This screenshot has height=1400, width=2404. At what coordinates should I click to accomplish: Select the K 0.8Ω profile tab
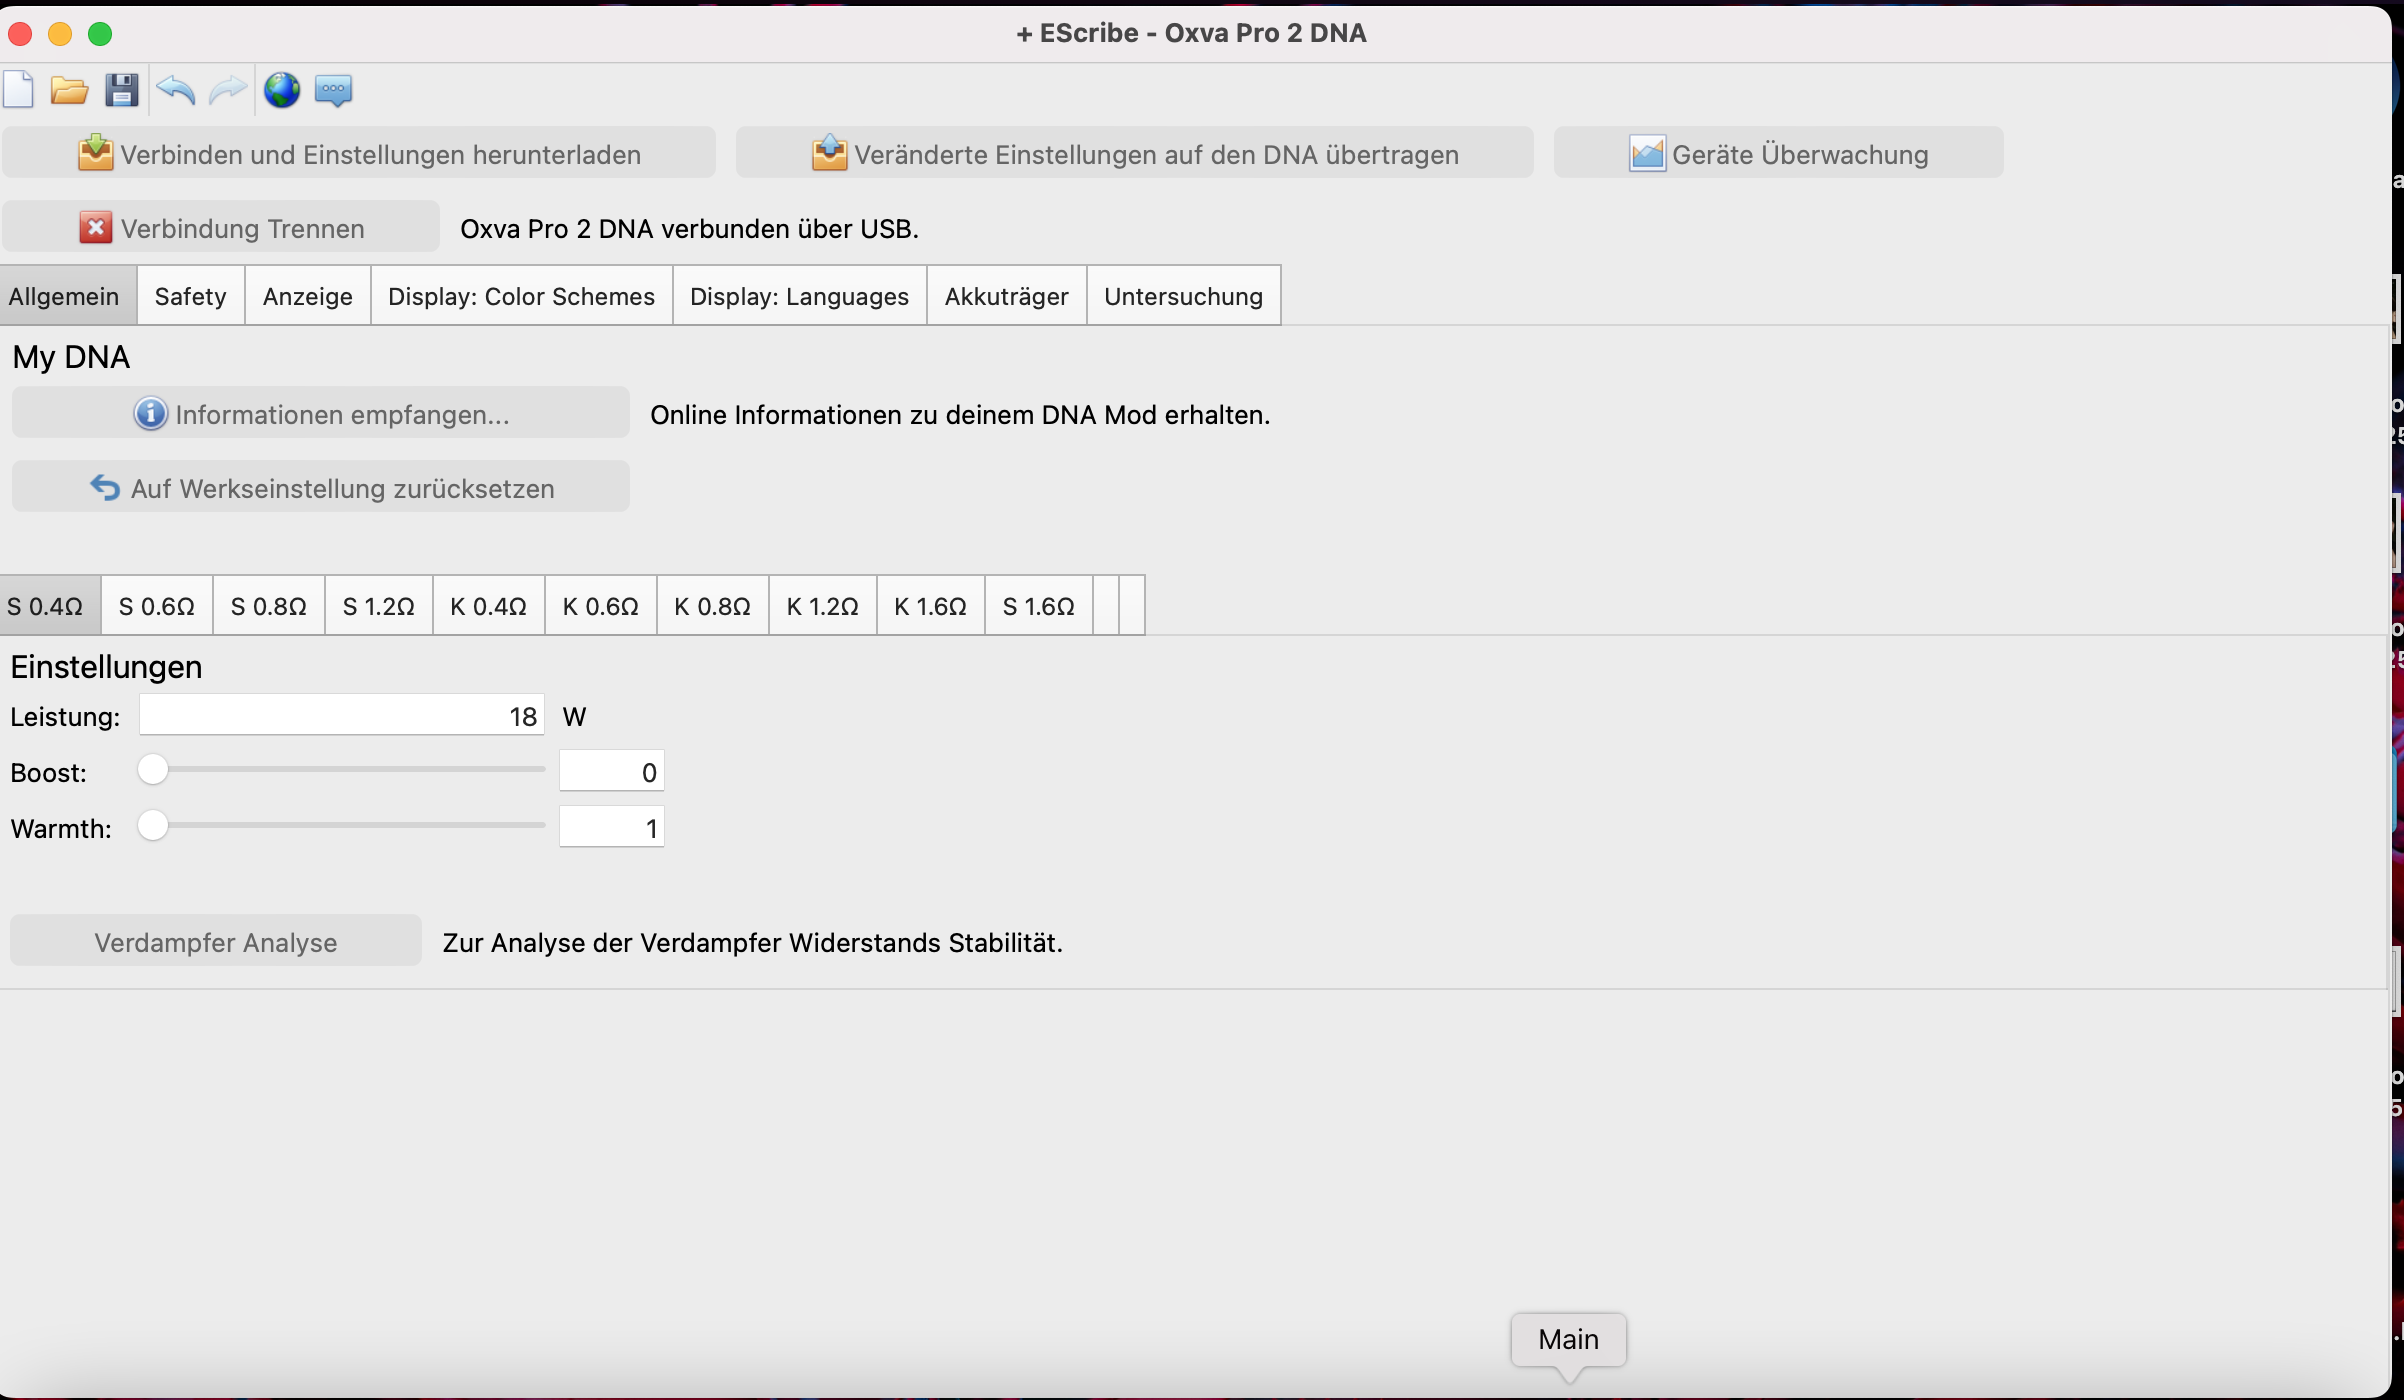click(712, 606)
